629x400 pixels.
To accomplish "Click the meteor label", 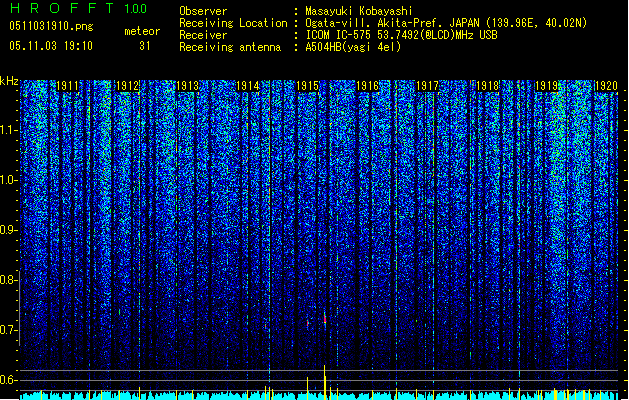I will [142, 31].
